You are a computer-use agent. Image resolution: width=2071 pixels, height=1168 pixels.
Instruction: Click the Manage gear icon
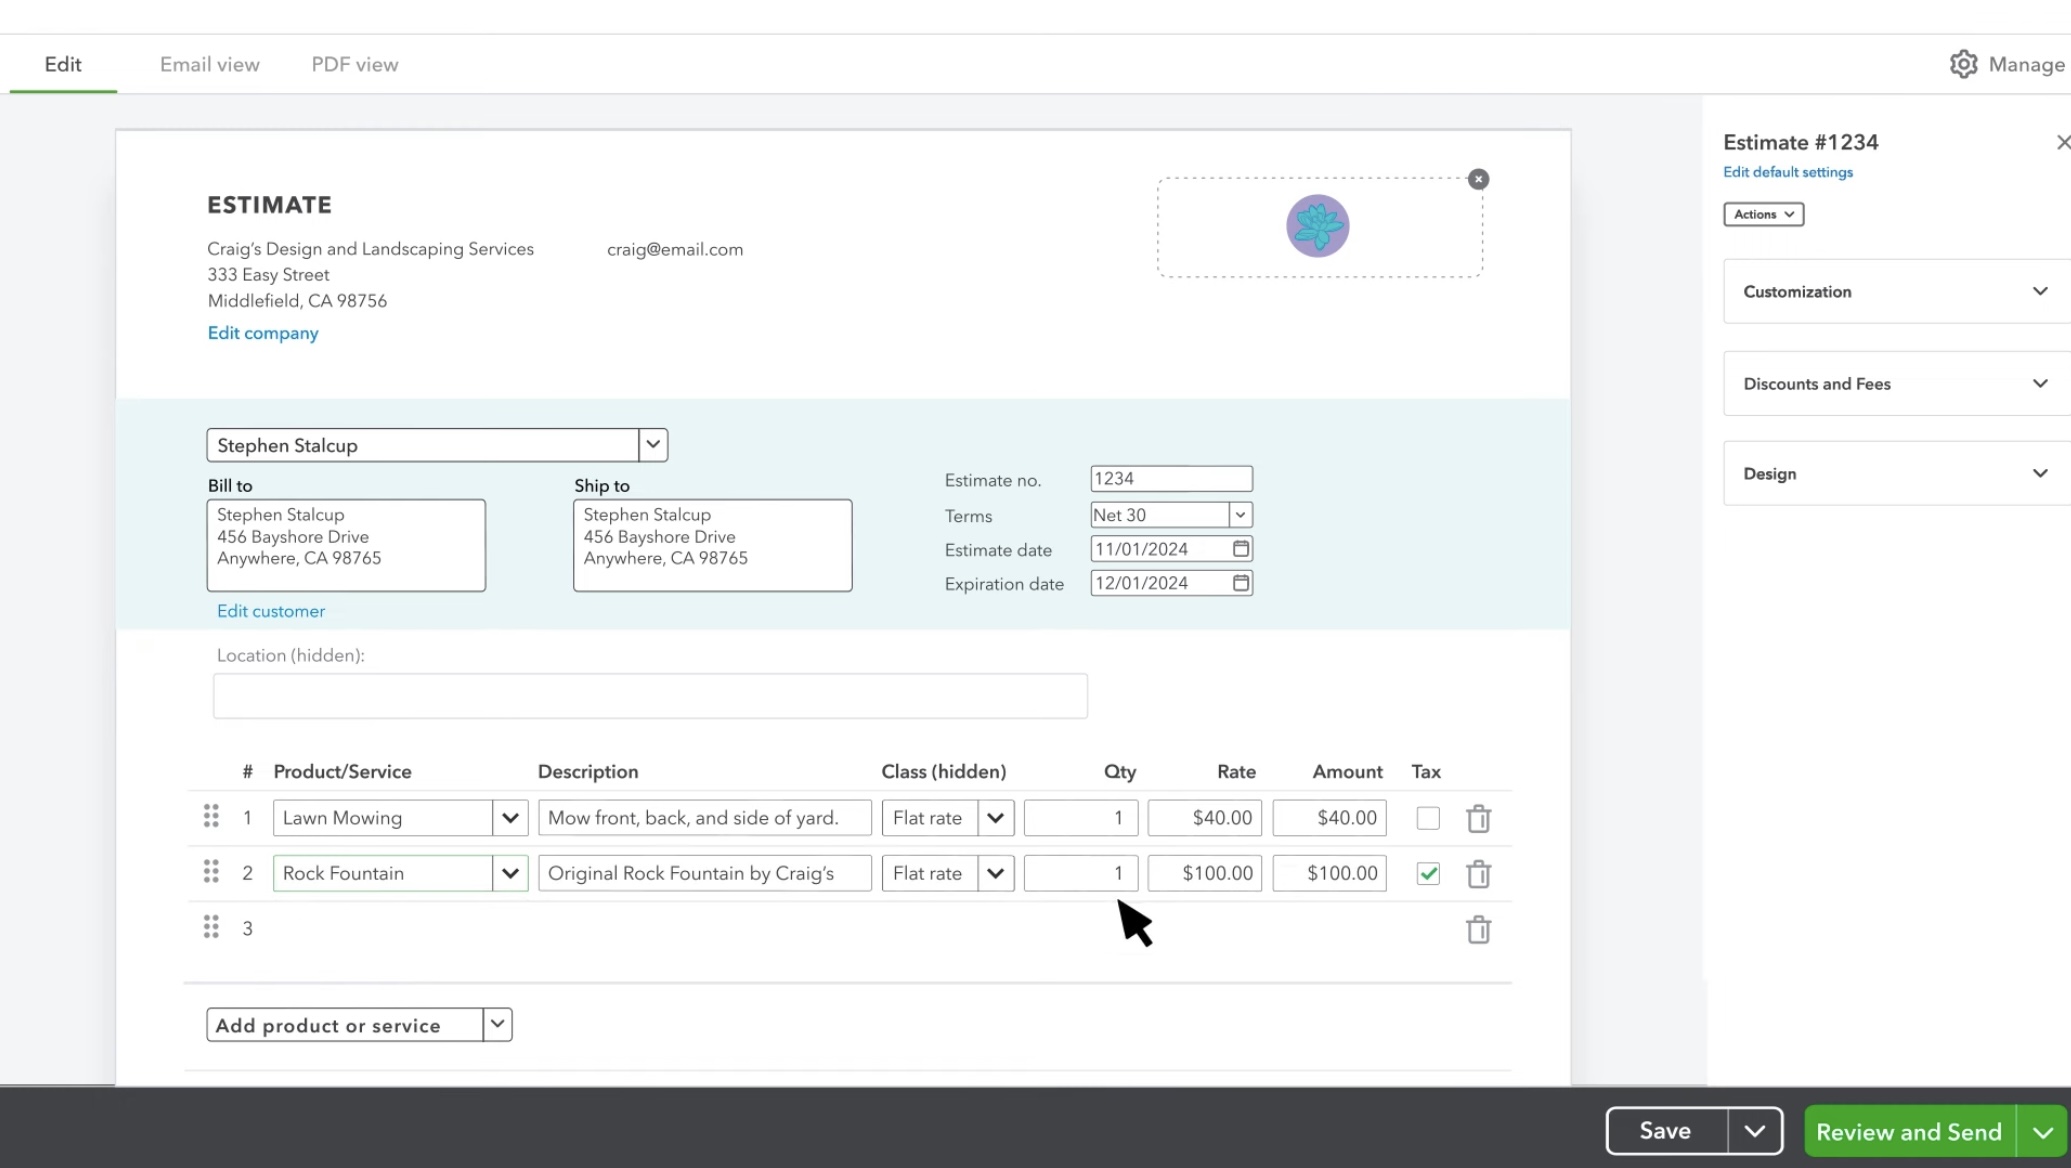point(1963,64)
